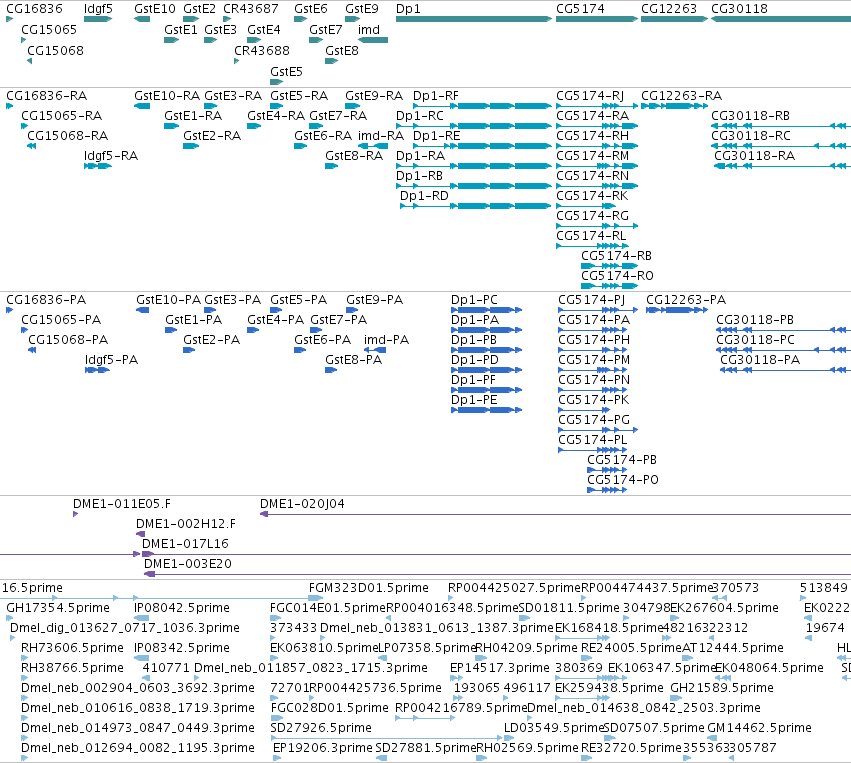Click the CG15068 gene label

point(55,50)
